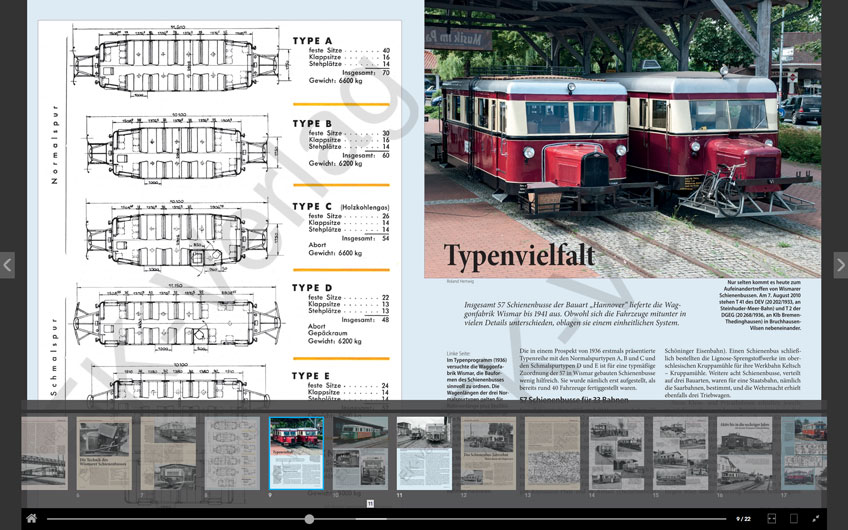Viewport: 848px width, 530px height.
Task: Open the leftmost partially visible page thumbnail
Action: (x=45, y=453)
